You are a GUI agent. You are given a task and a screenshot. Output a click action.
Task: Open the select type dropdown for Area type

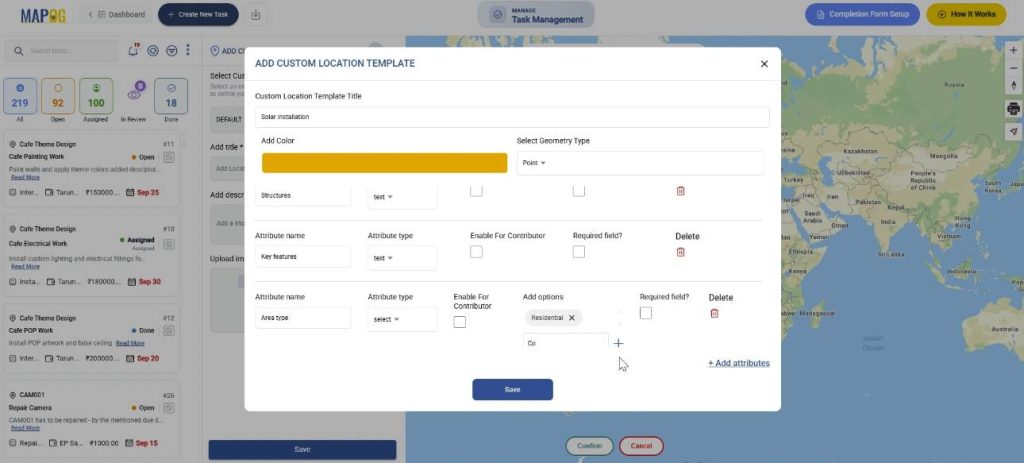[402, 319]
